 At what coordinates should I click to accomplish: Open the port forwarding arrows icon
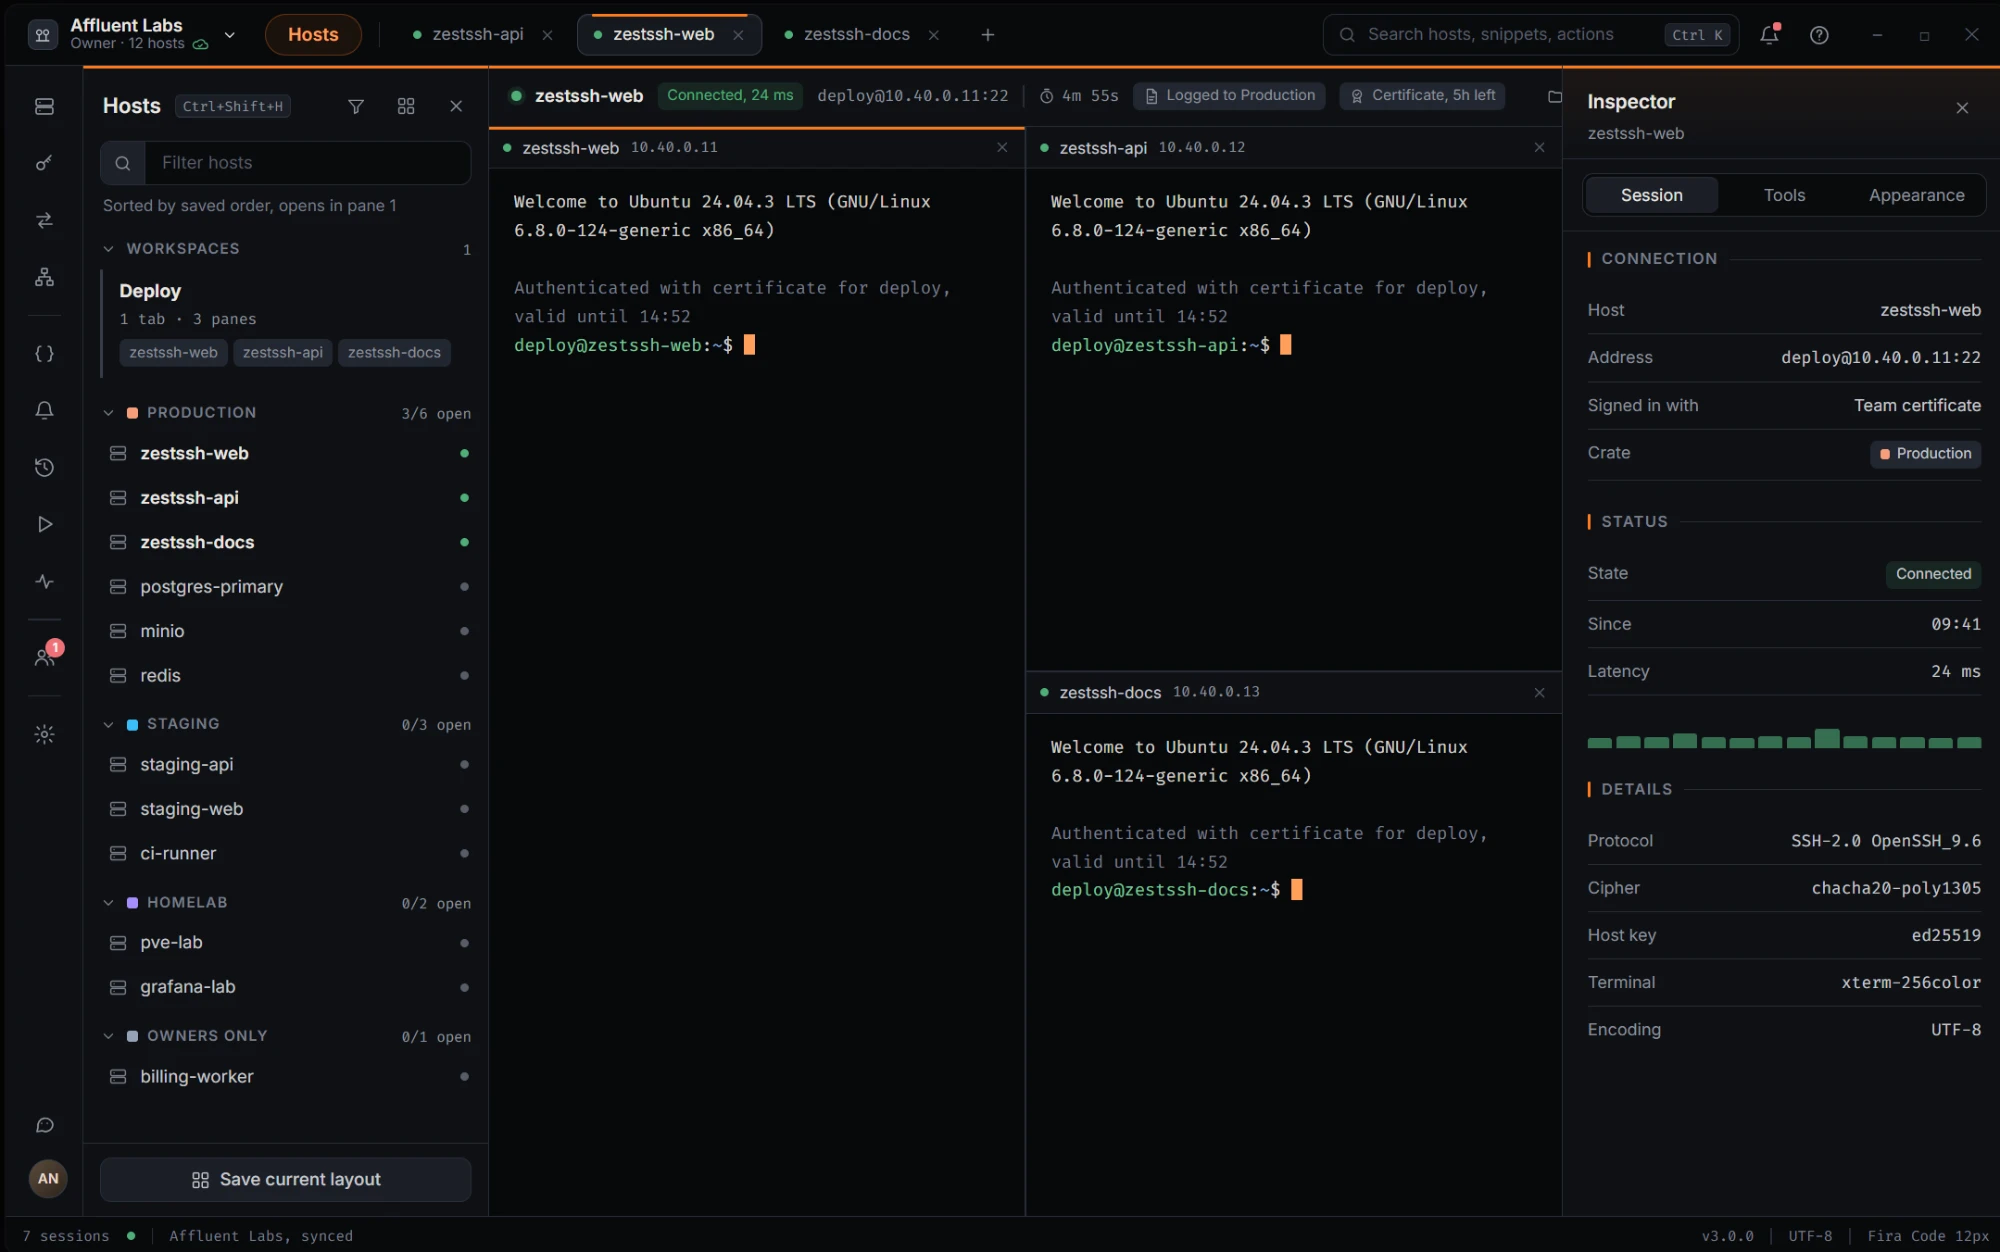44,220
